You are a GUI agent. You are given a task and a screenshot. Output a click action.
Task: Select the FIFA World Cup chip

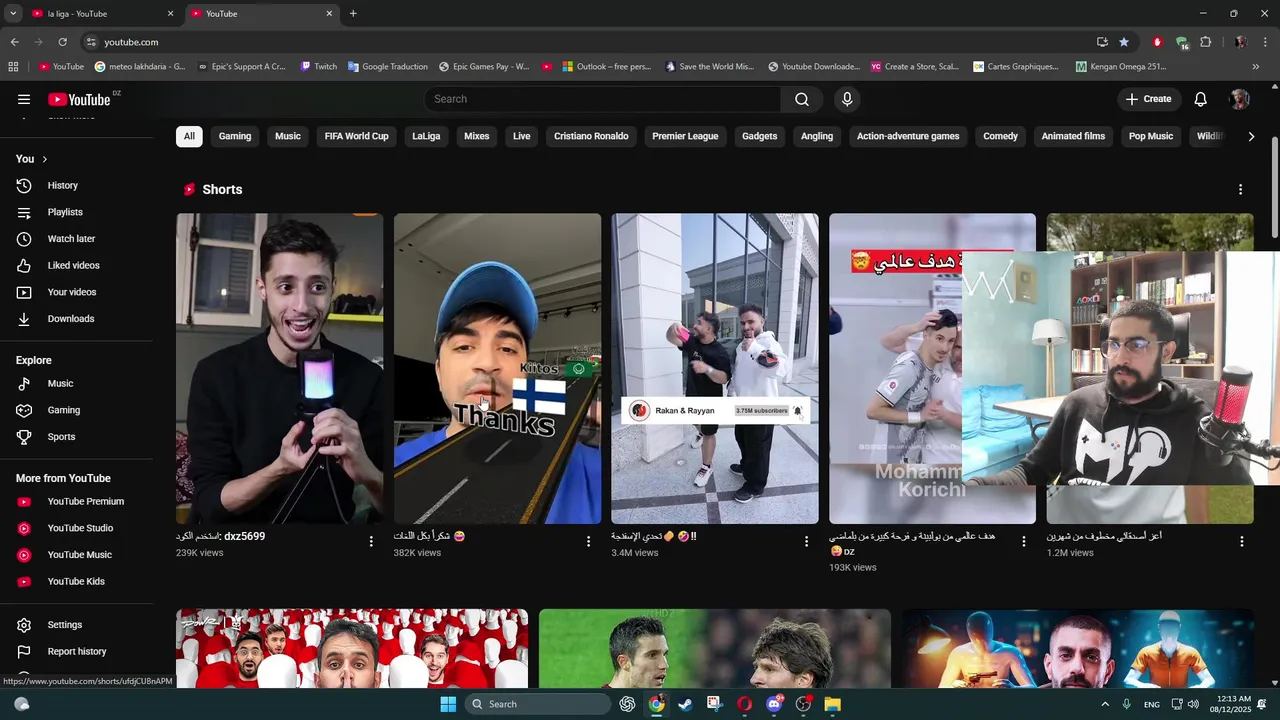[x=356, y=136]
